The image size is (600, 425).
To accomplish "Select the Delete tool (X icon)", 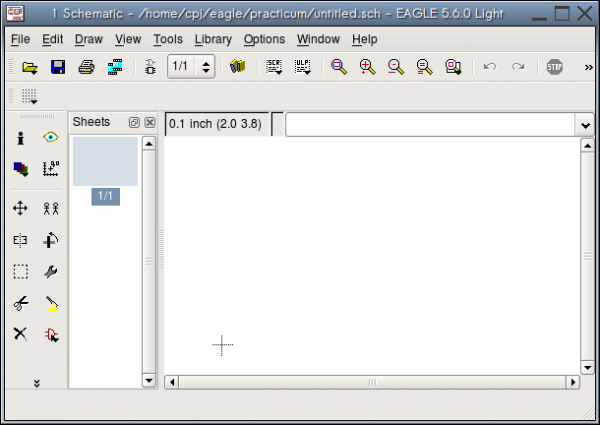I will [x=20, y=334].
